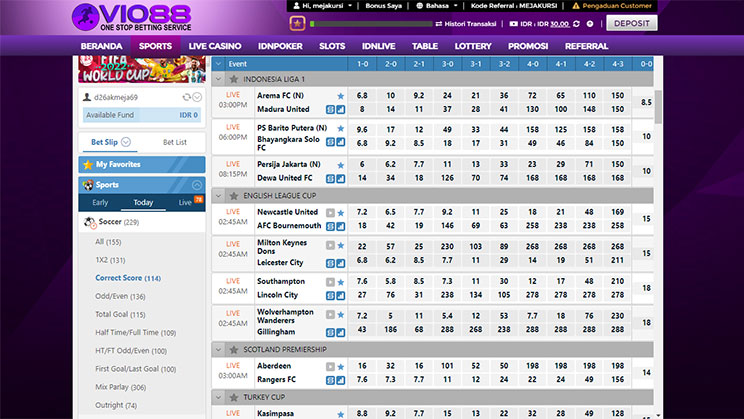744x419 pixels.
Task: Open statistics chart for Gillingham row
Action: (x=341, y=333)
